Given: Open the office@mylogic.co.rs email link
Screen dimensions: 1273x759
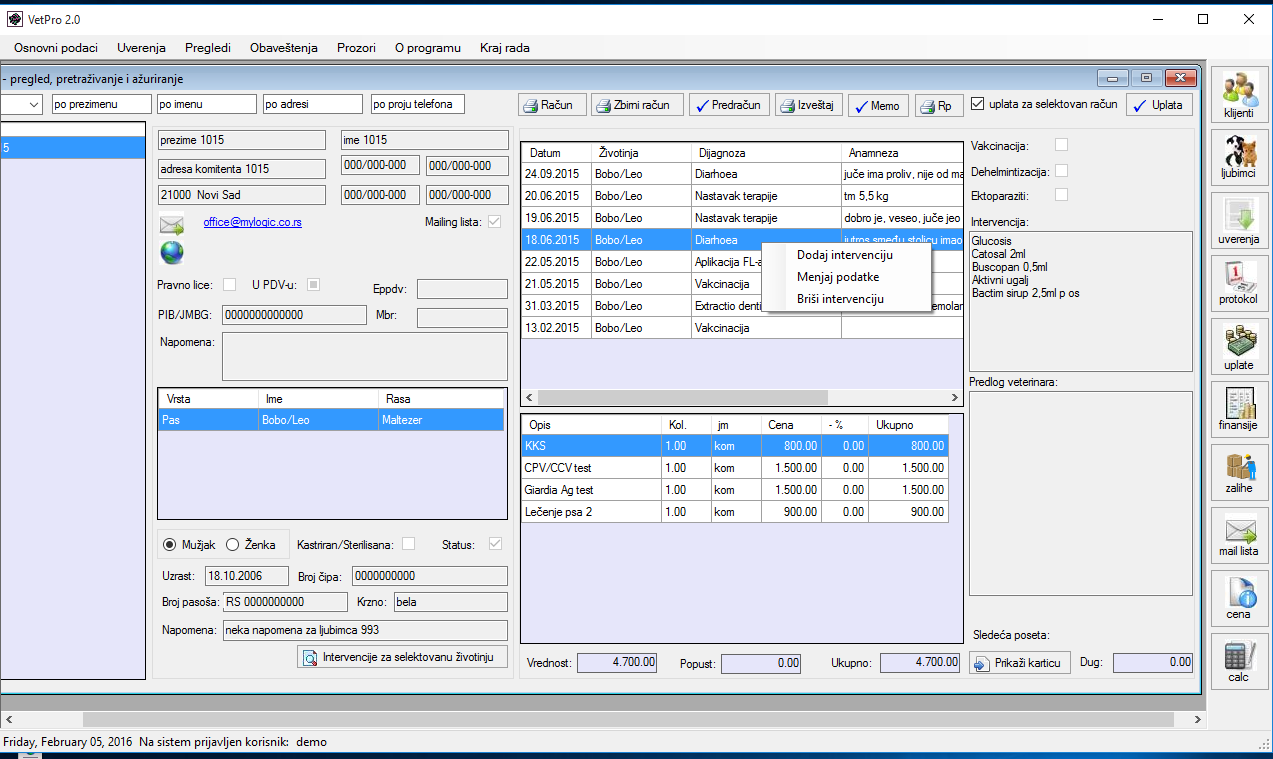Looking at the screenshot, I should 252,222.
